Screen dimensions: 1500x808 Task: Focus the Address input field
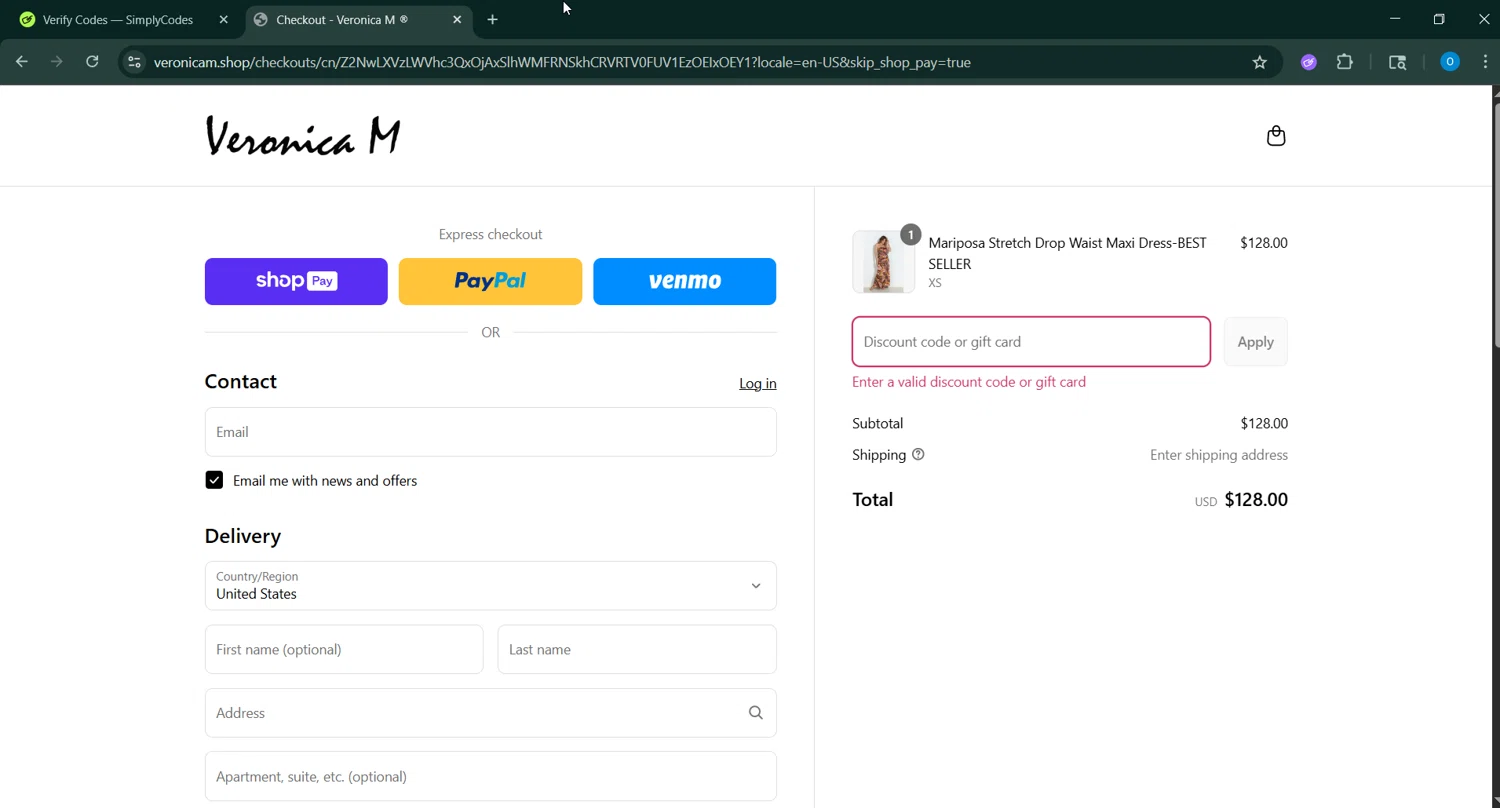click(x=490, y=713)
